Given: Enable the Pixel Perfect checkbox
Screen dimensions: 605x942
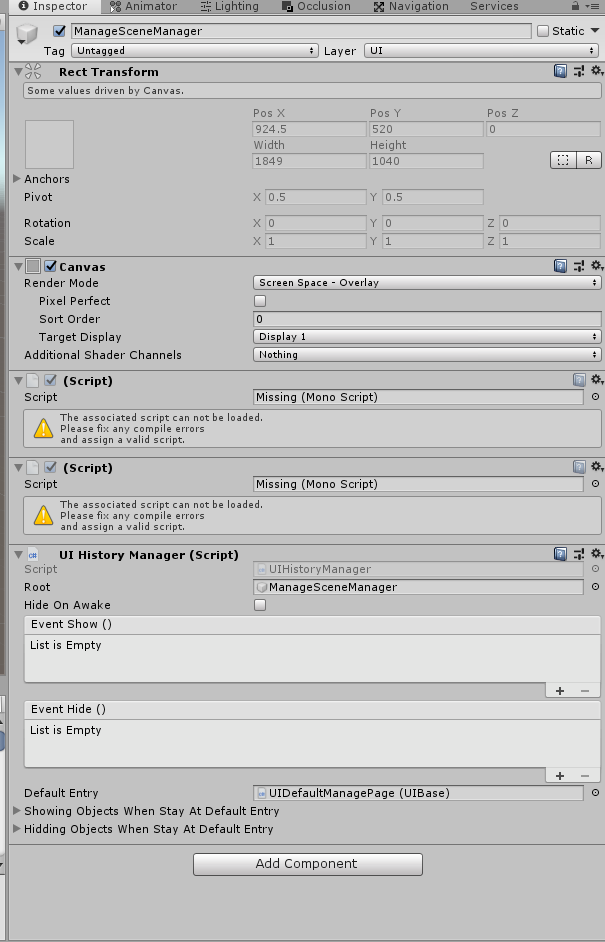Looking at the screenshot, I should point(259,300).
